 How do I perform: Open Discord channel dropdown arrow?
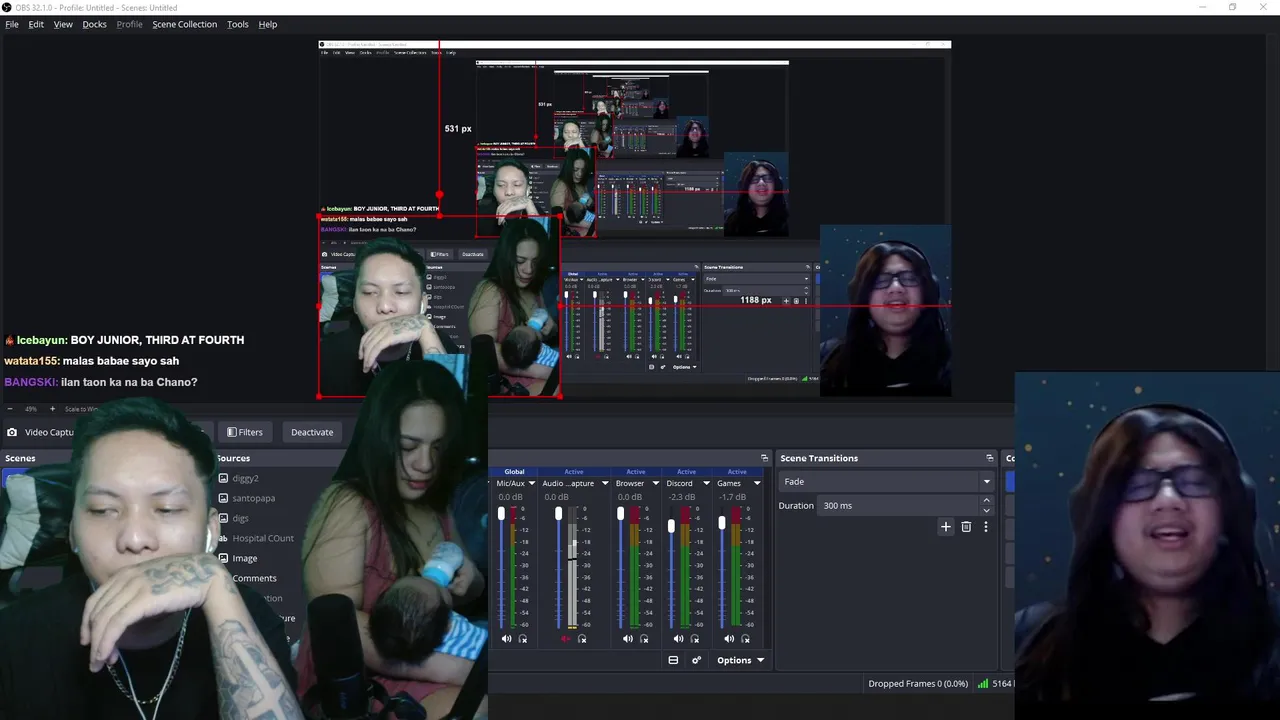705,483
